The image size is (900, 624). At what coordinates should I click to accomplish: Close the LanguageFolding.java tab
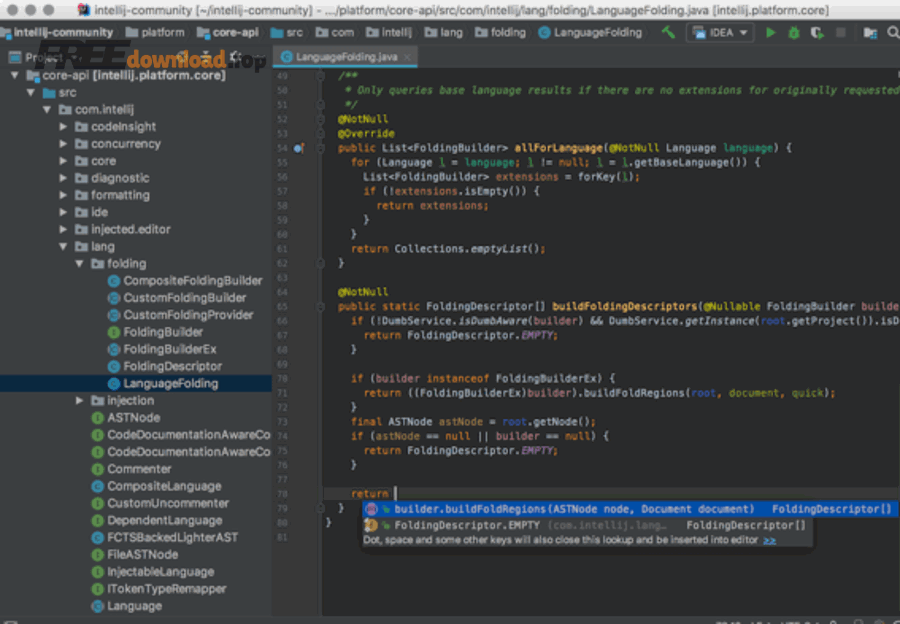408,57
